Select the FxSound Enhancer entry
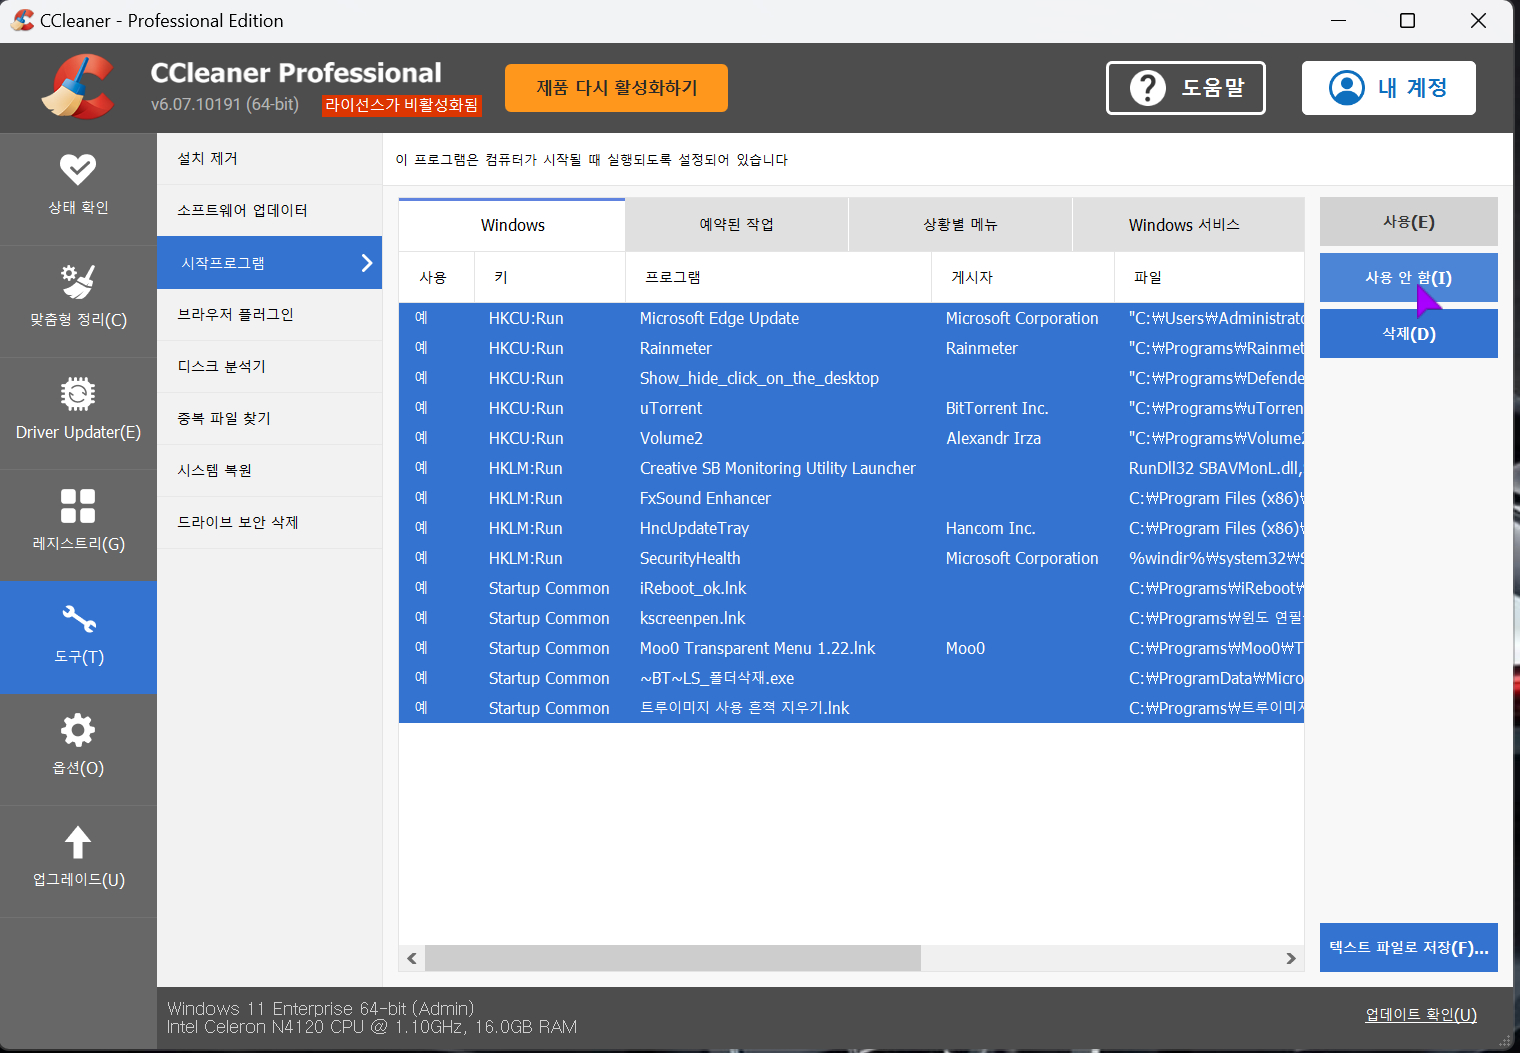The image size is (1520, 1053). pos(851,498)
